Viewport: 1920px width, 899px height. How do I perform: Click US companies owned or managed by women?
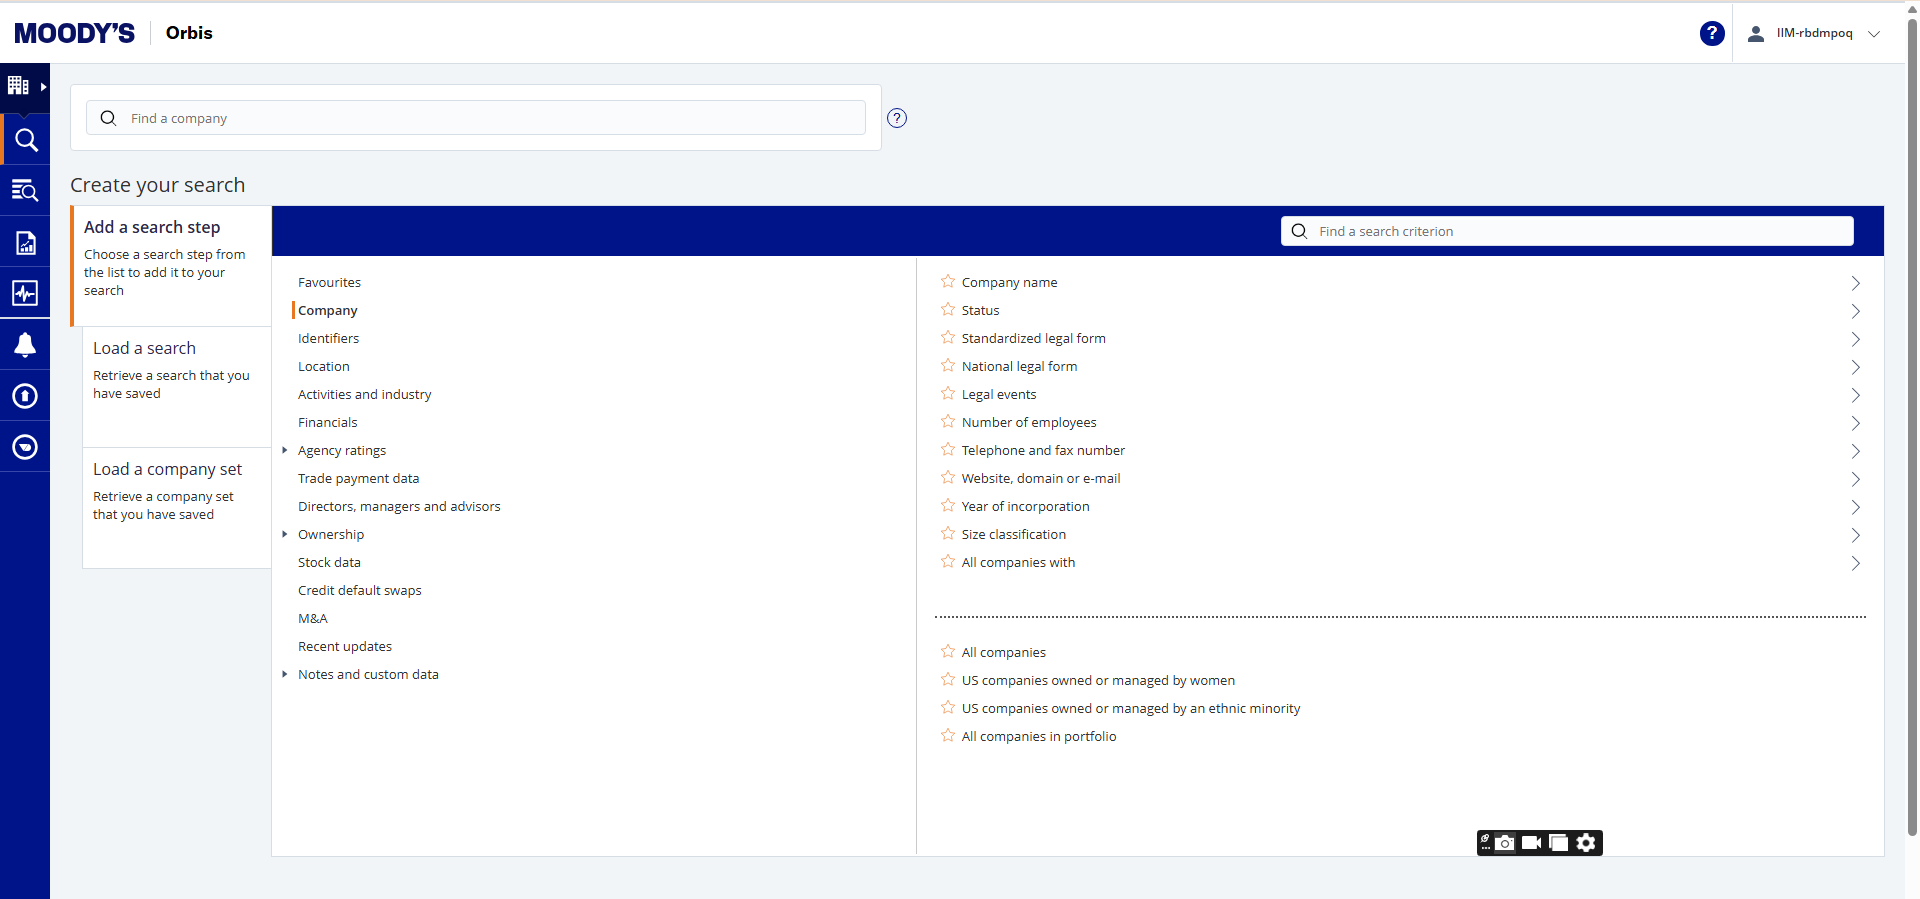(1097, 681)
